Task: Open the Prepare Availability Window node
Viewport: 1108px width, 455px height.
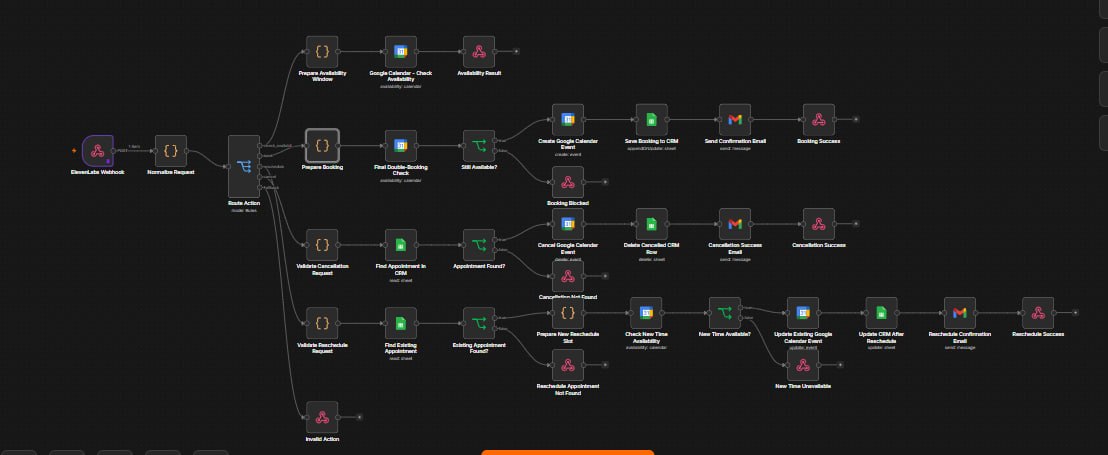Action: 322,52
